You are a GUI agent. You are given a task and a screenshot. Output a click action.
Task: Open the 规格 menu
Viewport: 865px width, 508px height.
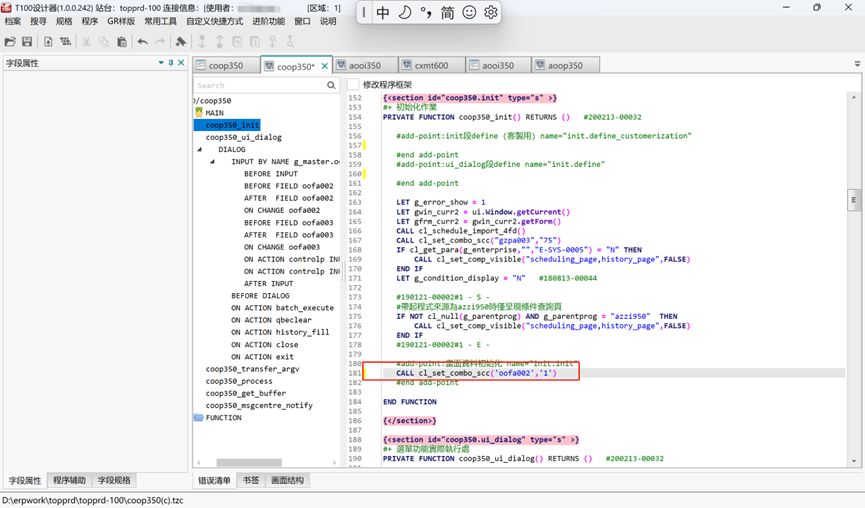click(64, 22)
